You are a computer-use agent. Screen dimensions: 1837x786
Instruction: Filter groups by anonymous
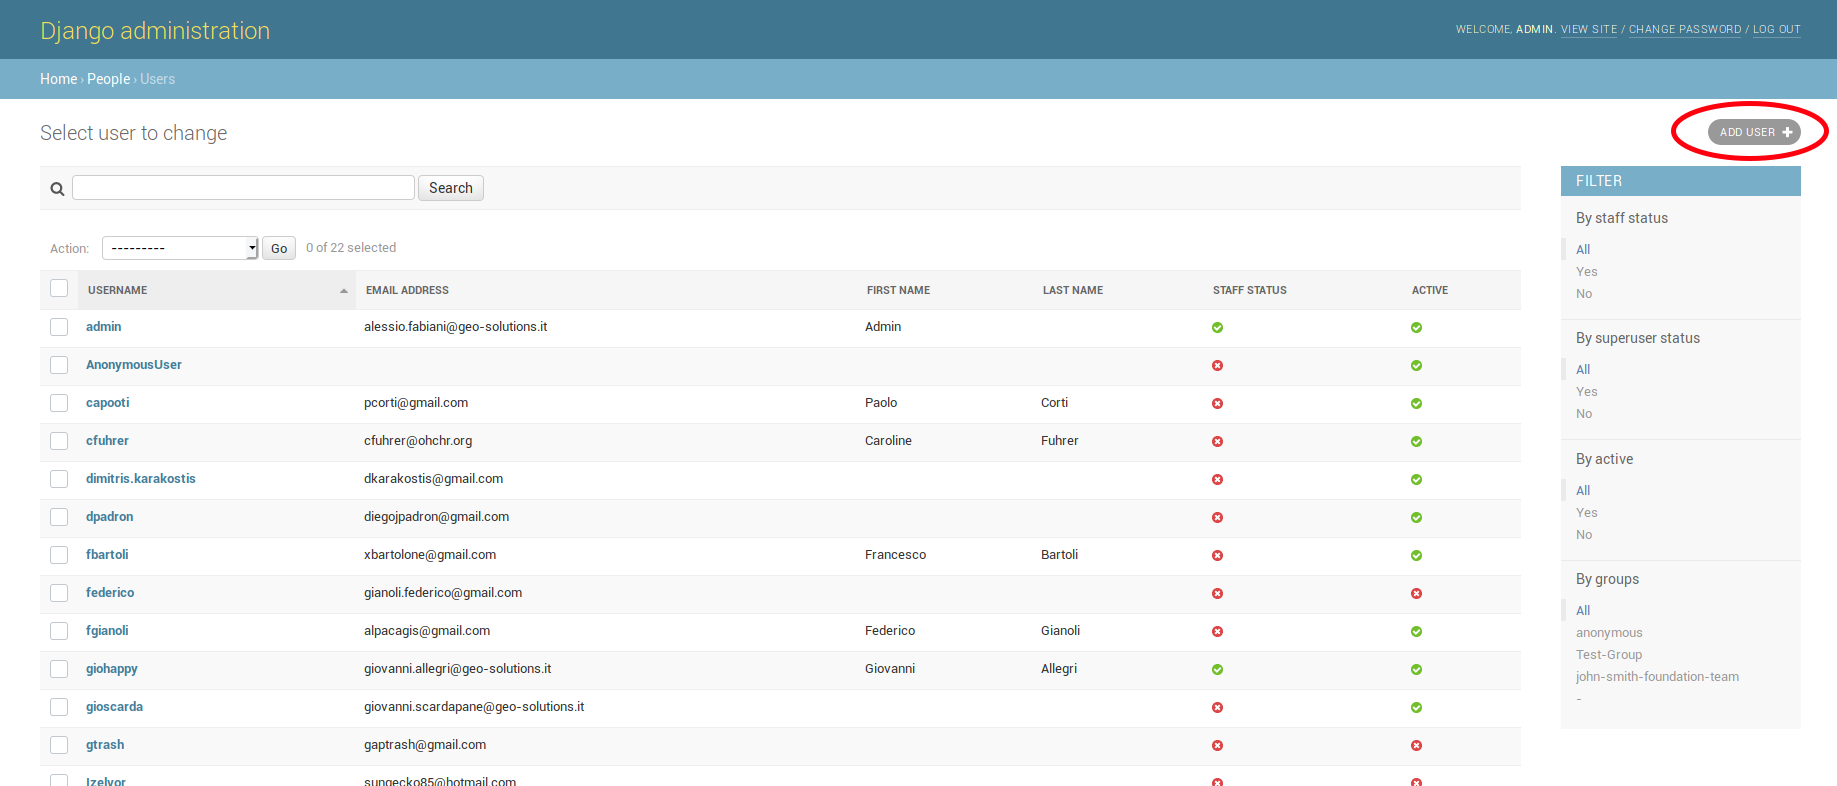point(1609,633)
